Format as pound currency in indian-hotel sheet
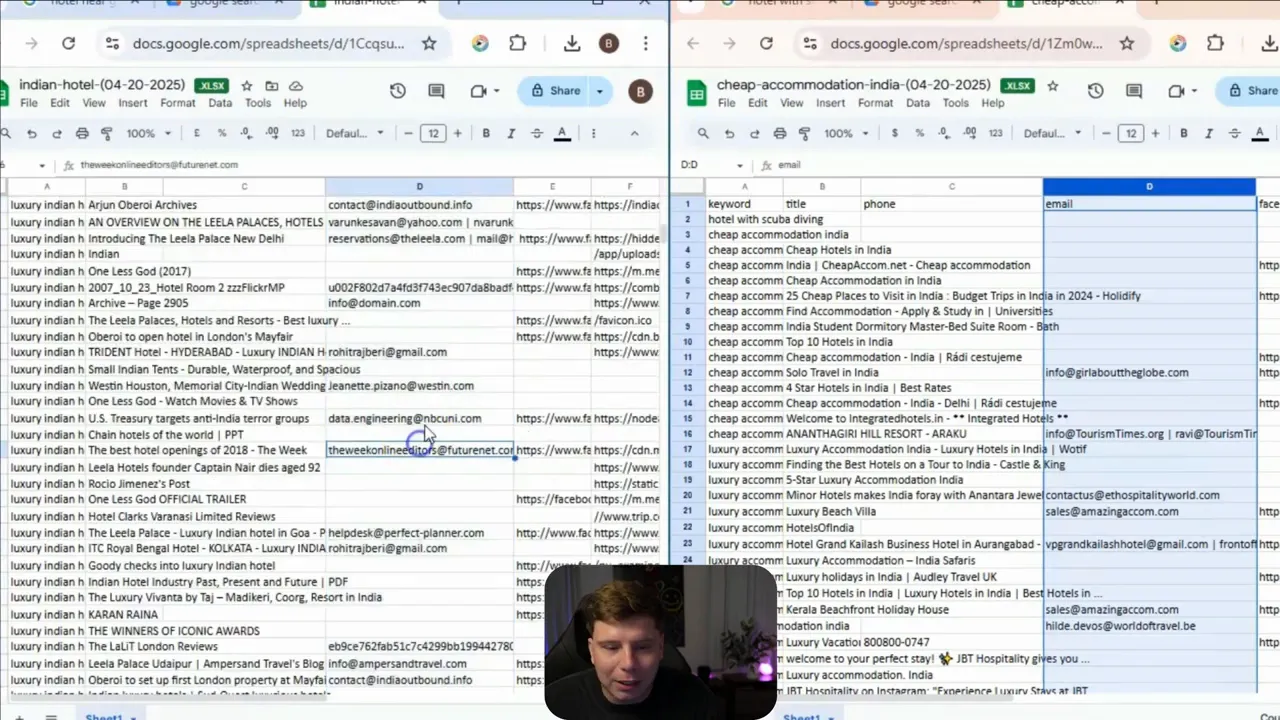Screen dimensions: 1280x720 196,133
